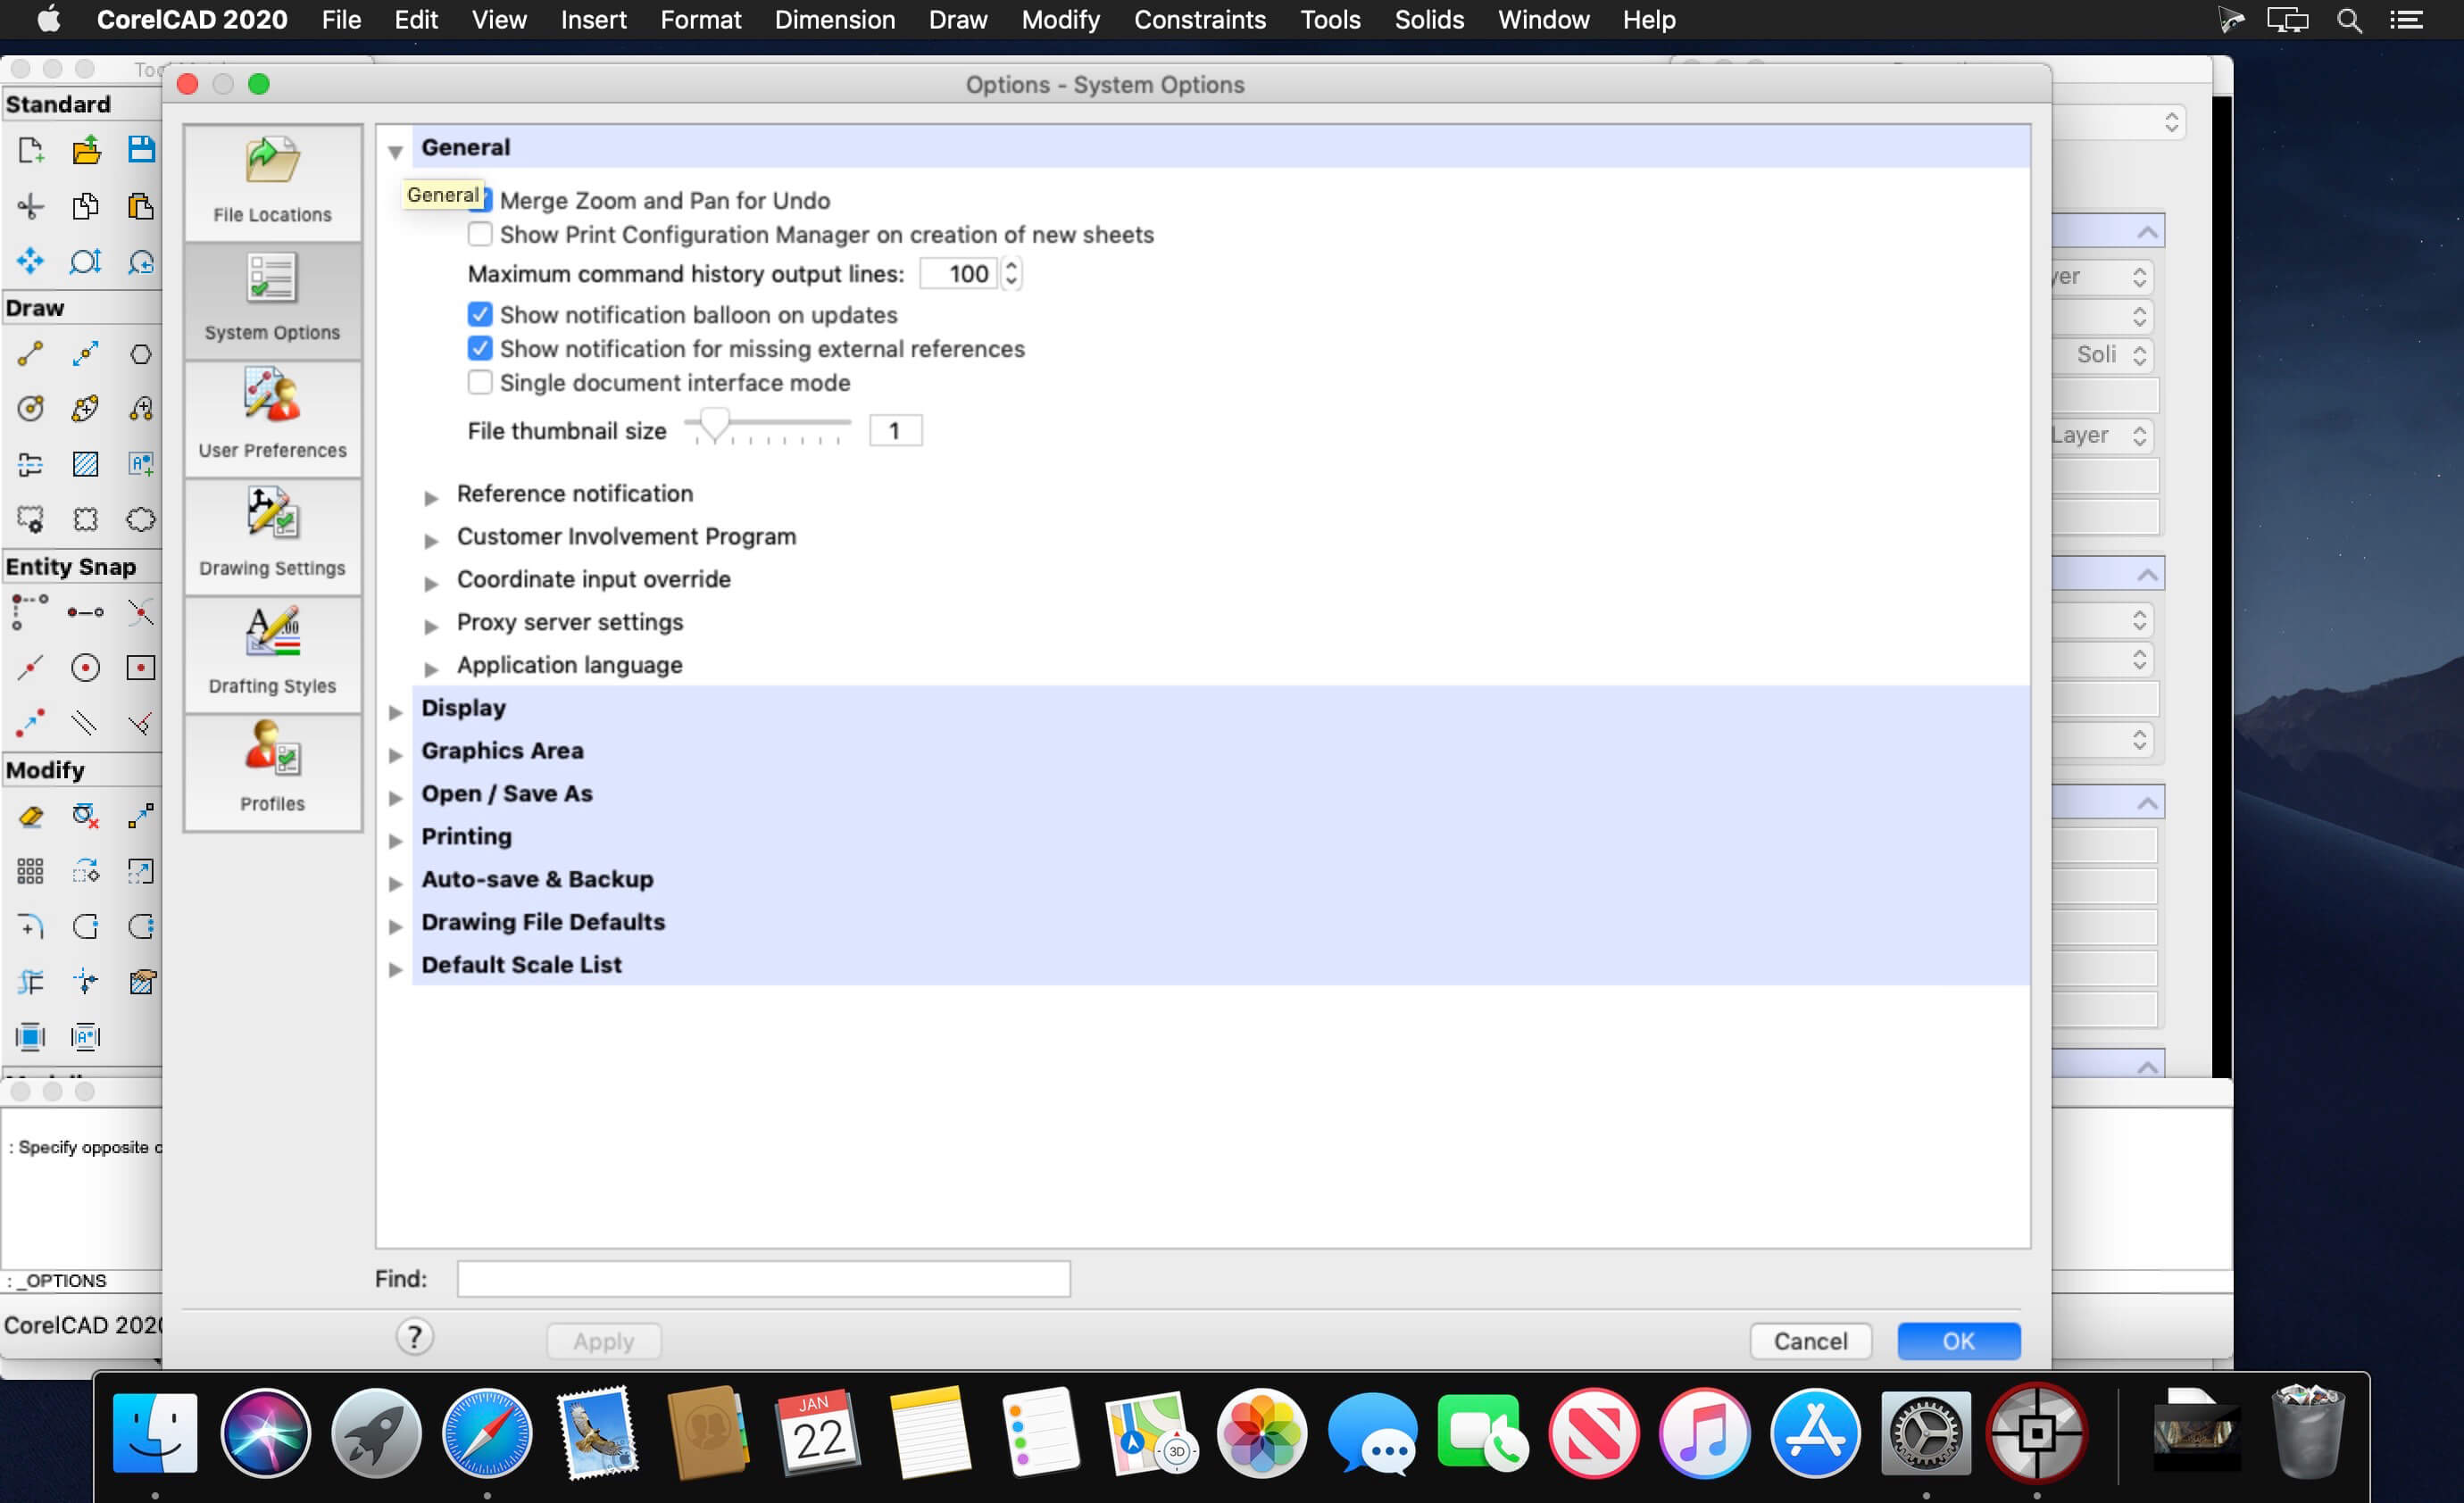Open the Edit menu

point(416,20)
